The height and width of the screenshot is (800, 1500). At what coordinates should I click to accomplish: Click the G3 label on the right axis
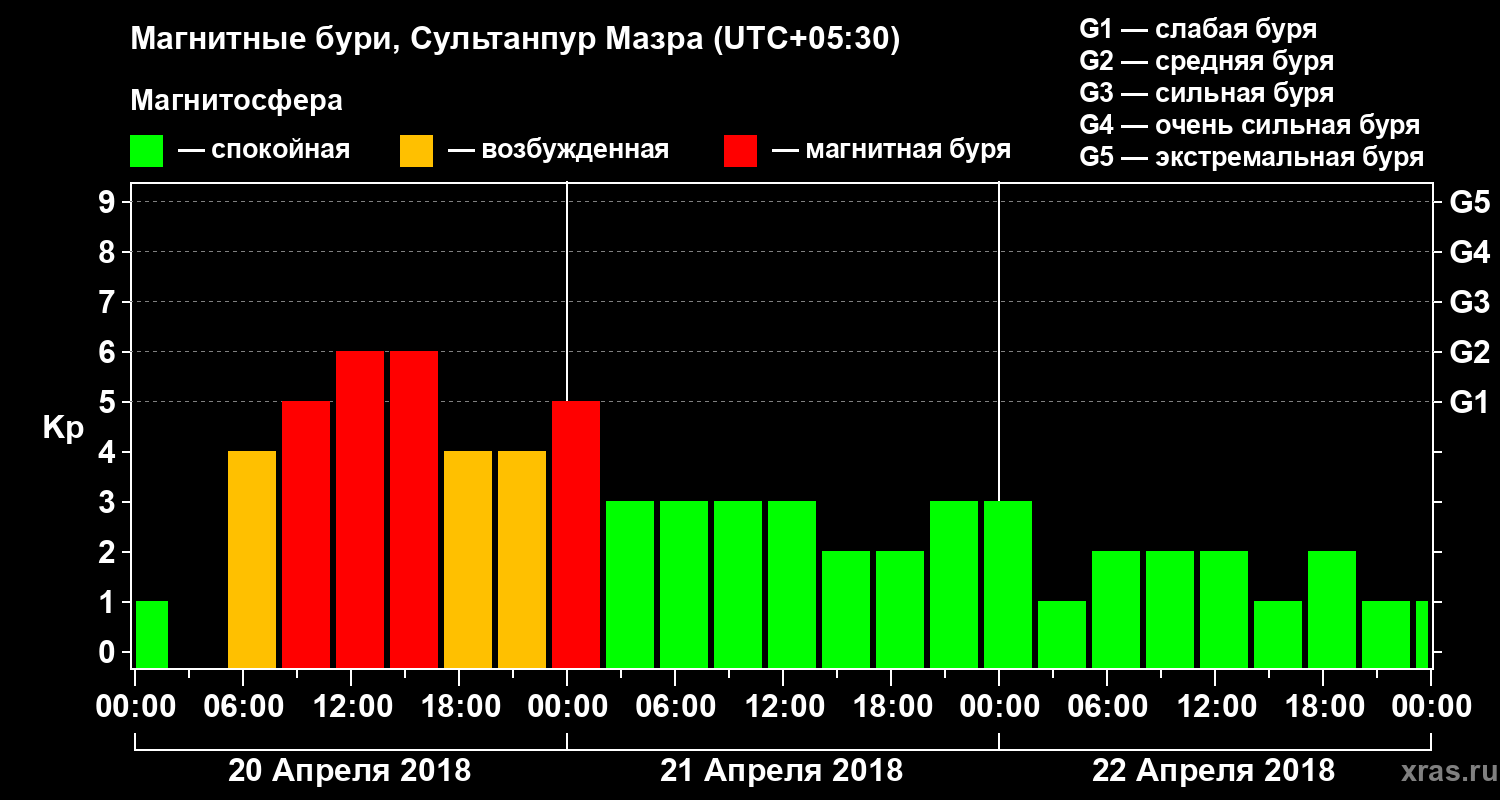(x=1470, y=302)
